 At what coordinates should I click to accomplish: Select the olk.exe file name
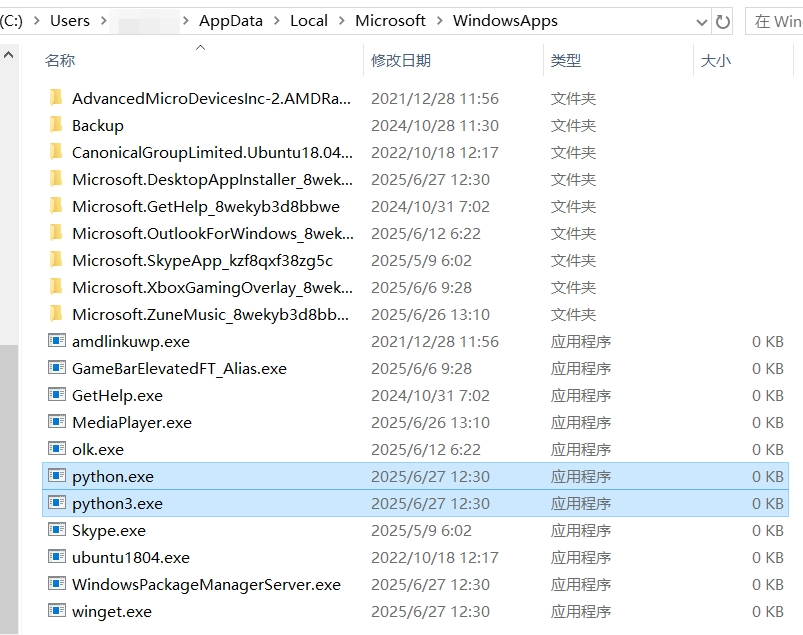[98, 450]
